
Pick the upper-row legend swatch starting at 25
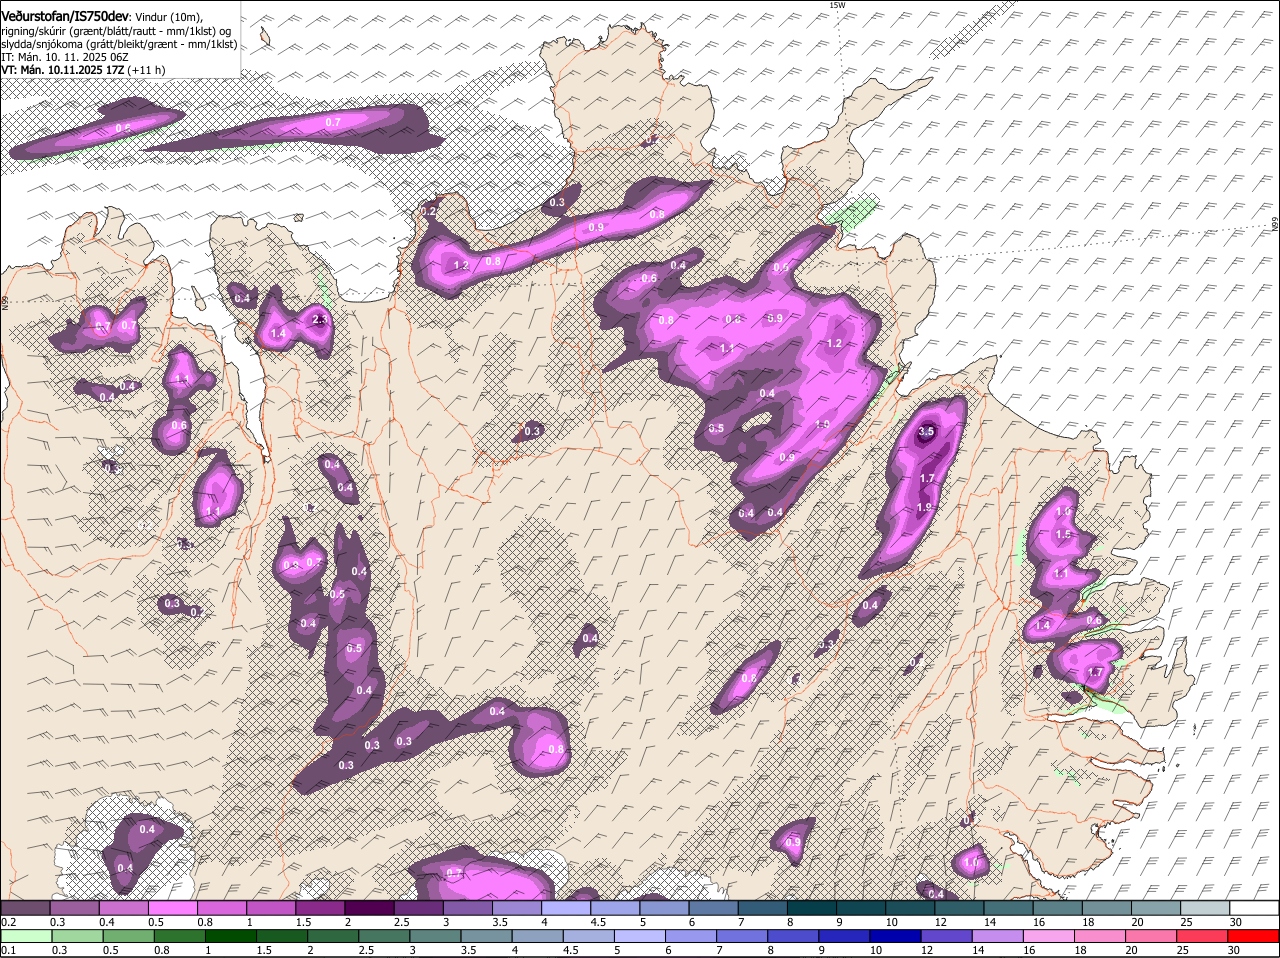tap(1206, 908)
